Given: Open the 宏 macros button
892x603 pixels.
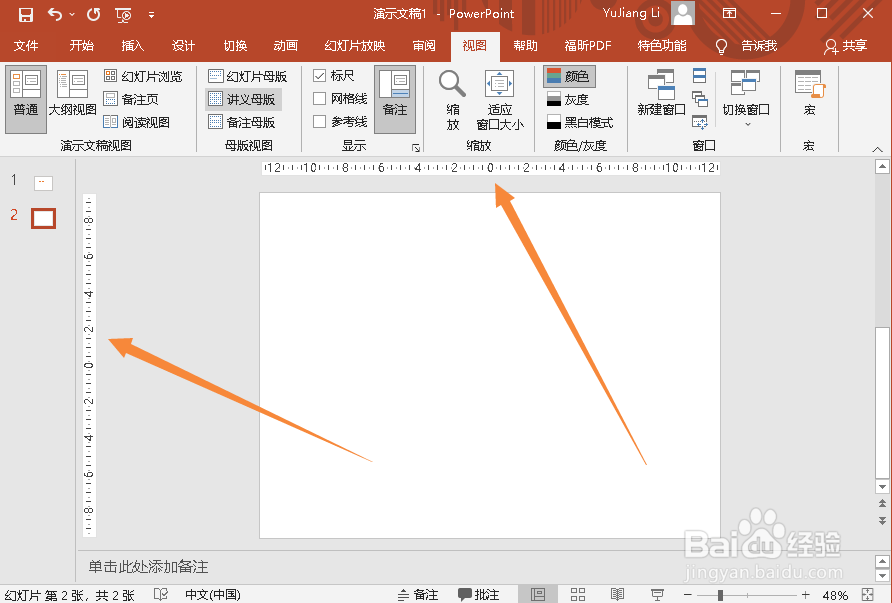Looking at the screenshot, I should pos(810,93).
